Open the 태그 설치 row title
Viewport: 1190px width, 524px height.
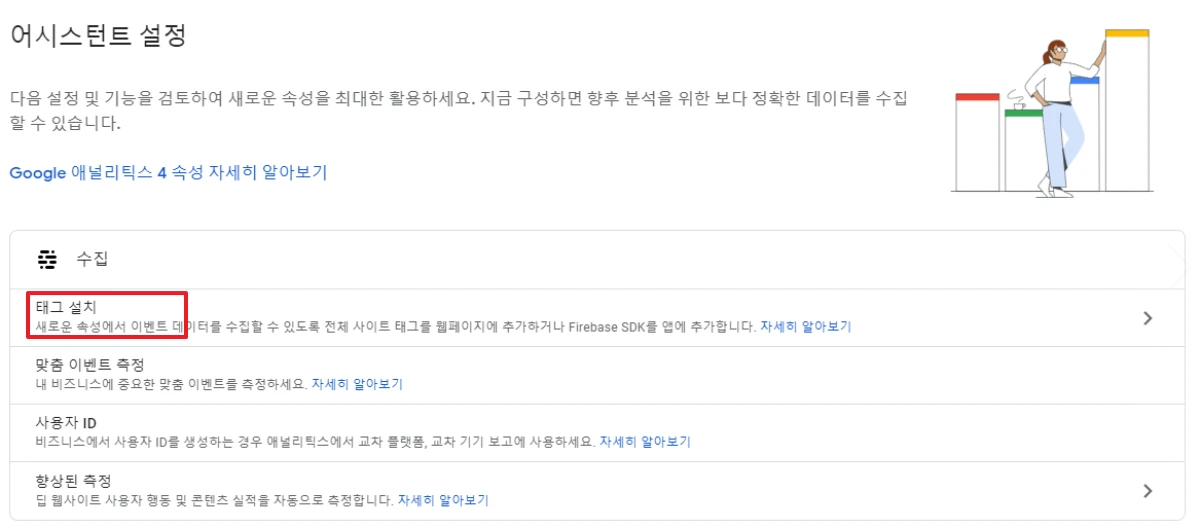point(66,307)
